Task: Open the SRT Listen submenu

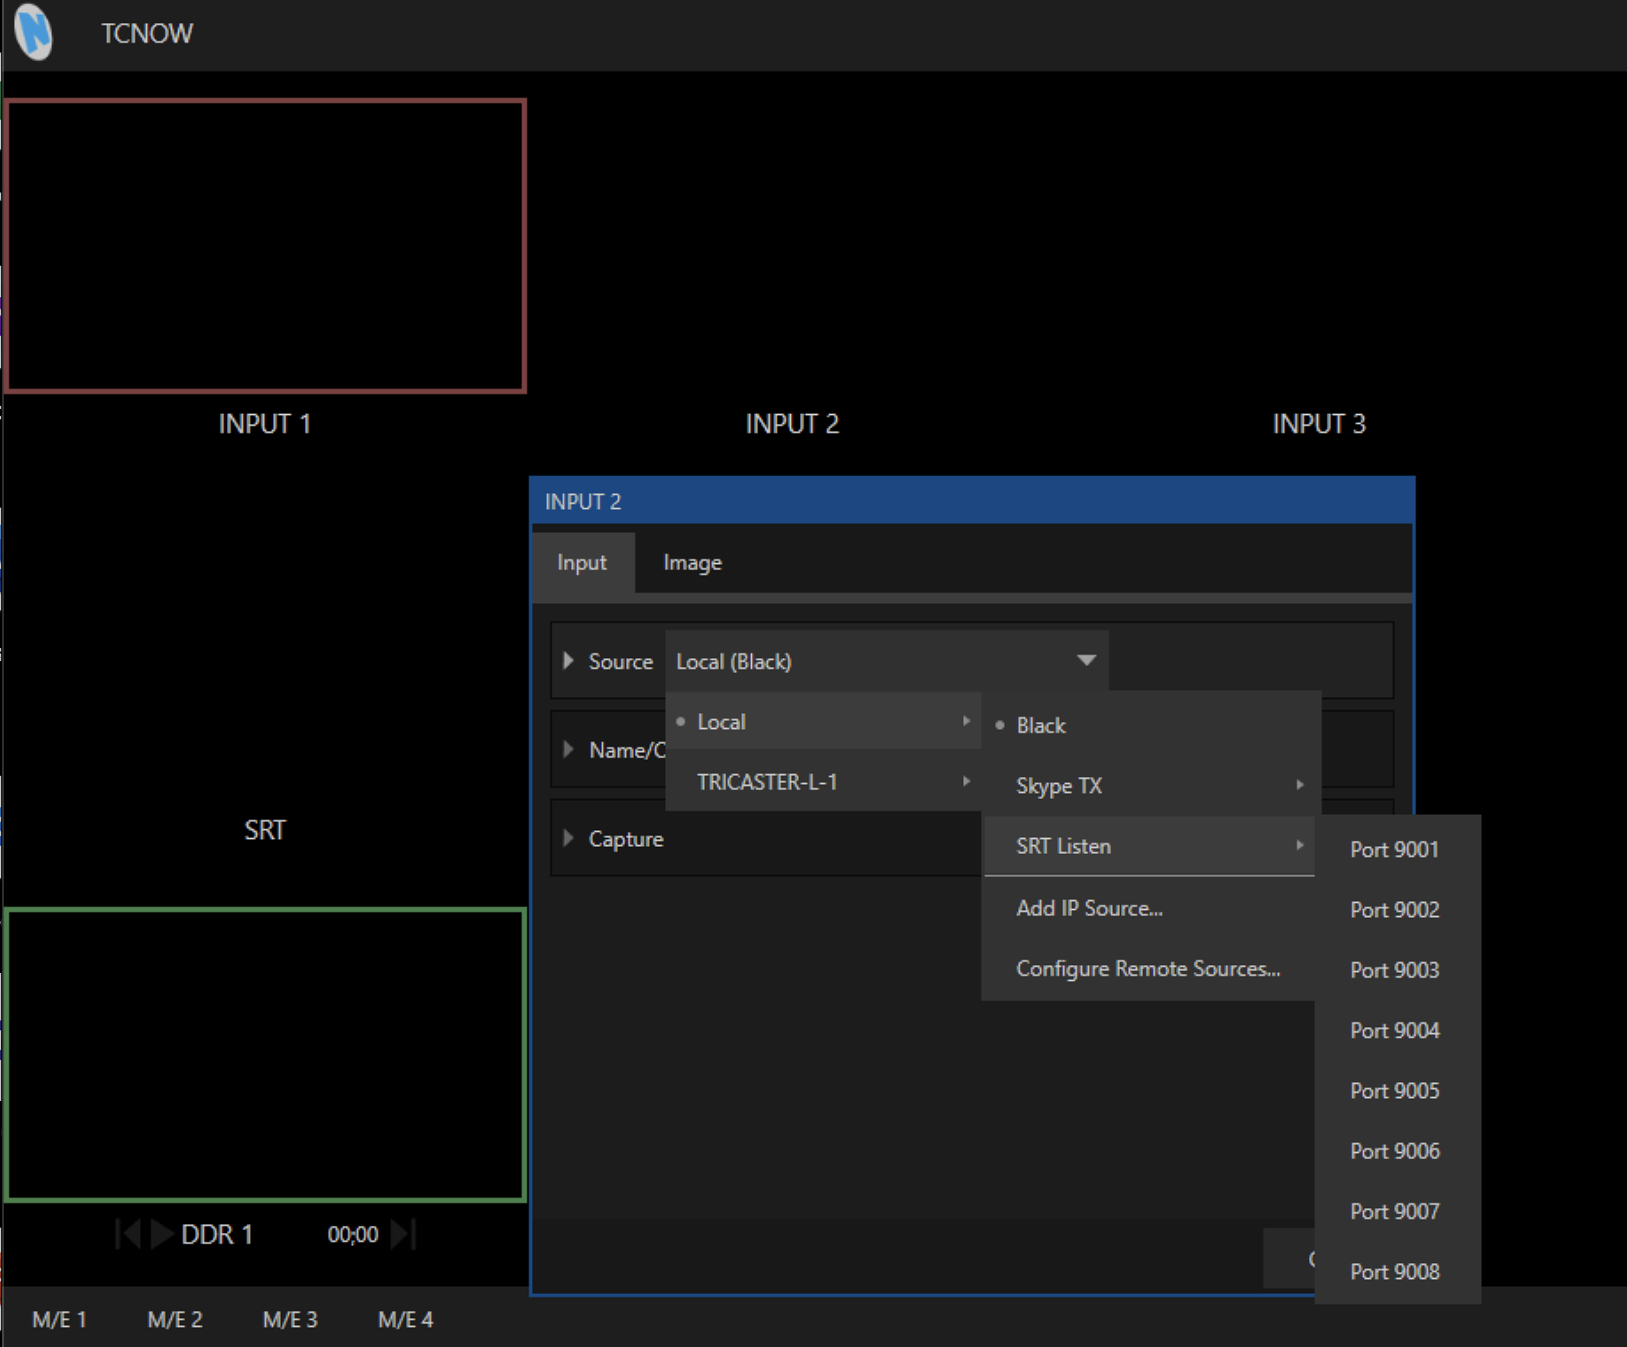Action: click(1150, 846)
